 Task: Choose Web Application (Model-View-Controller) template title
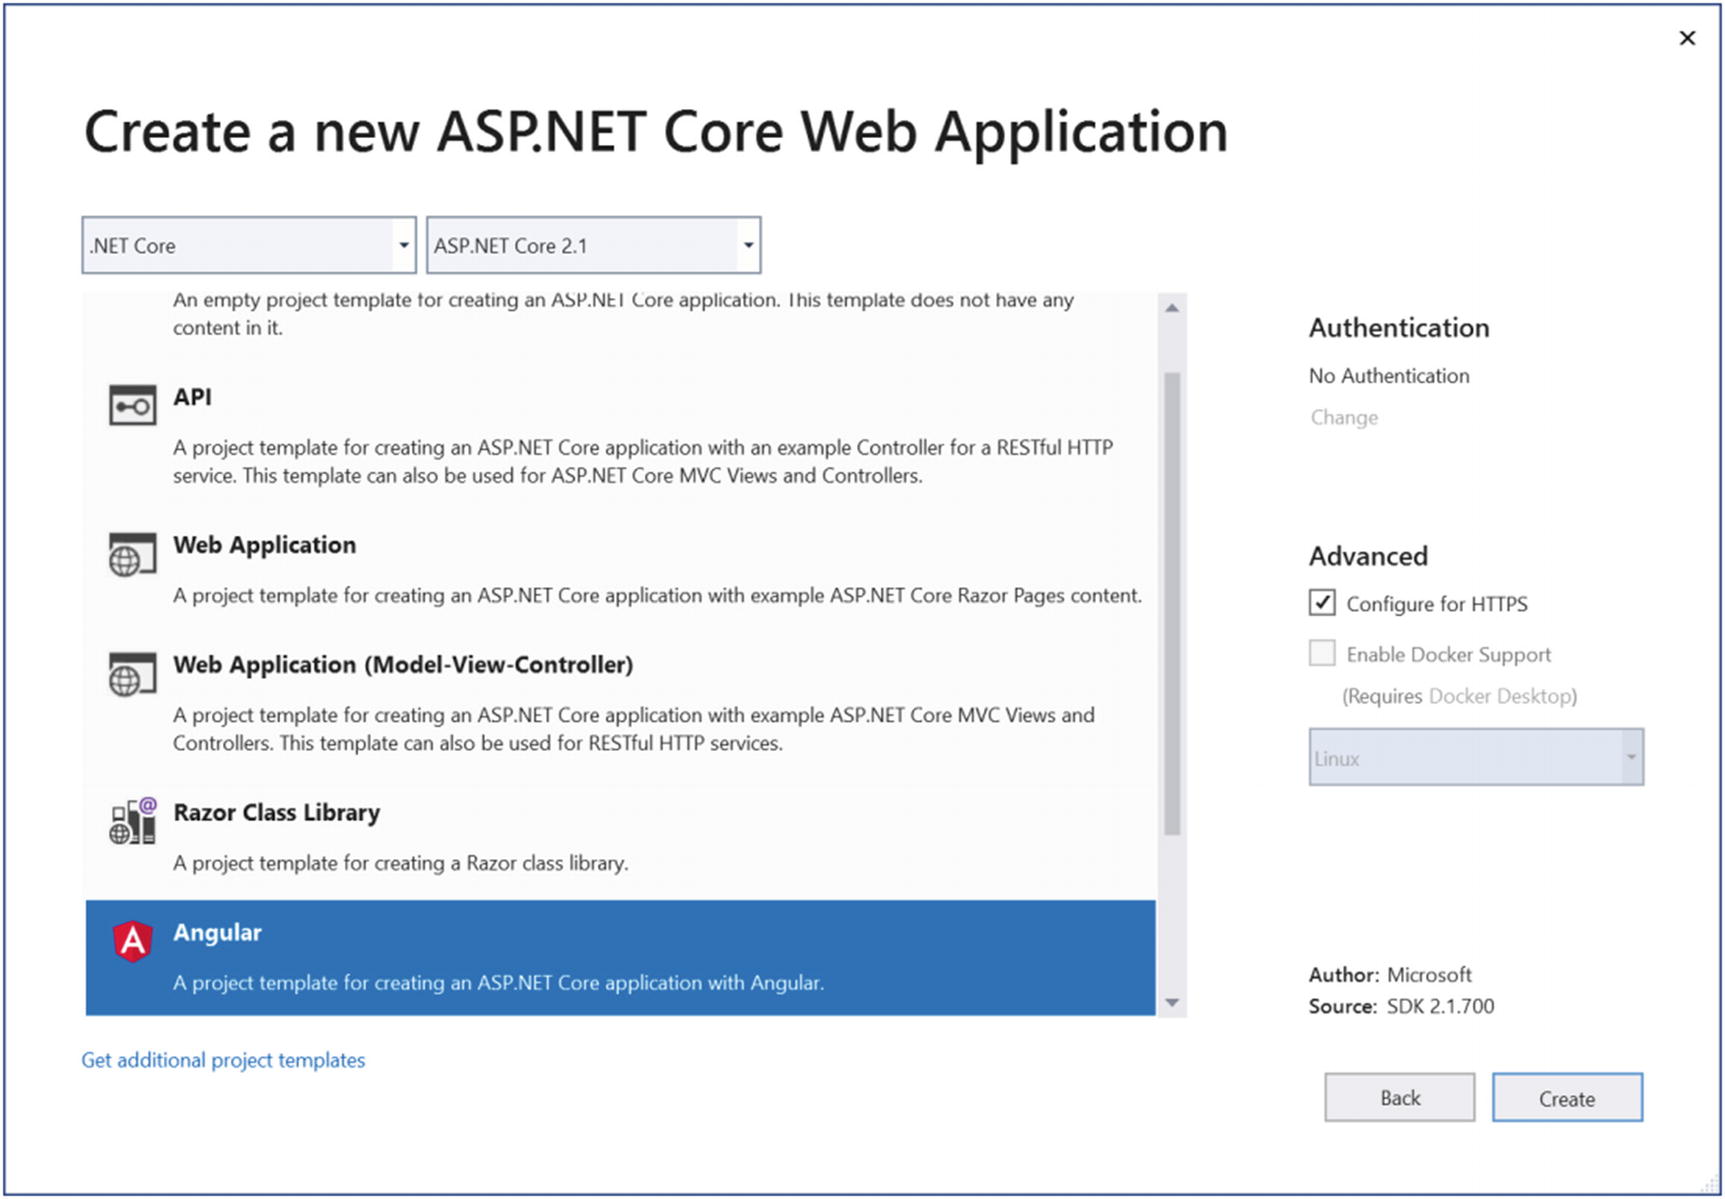pos(403,665)
